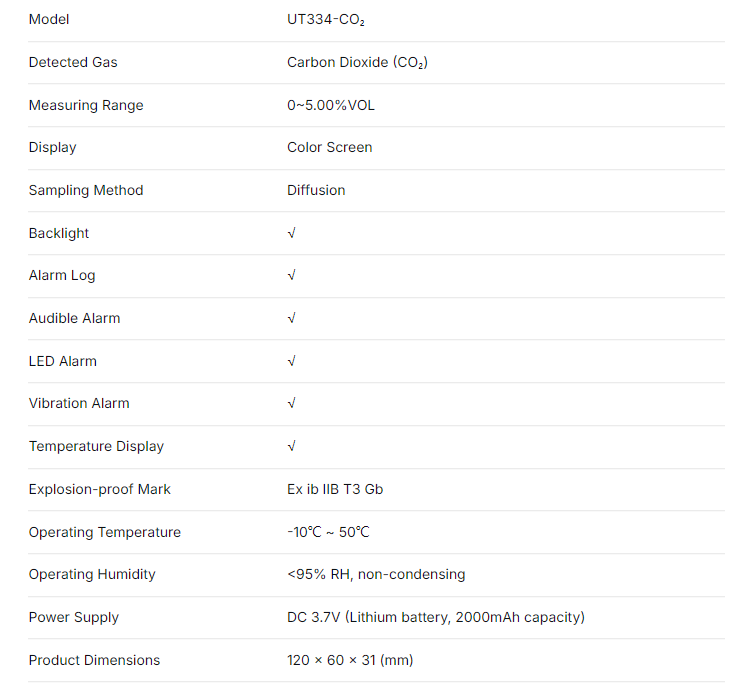The image size is (740, 686).
Task: Click the Audible Alarm checkmark symbol
Action: pyautogui.click(x=291, y=318)
